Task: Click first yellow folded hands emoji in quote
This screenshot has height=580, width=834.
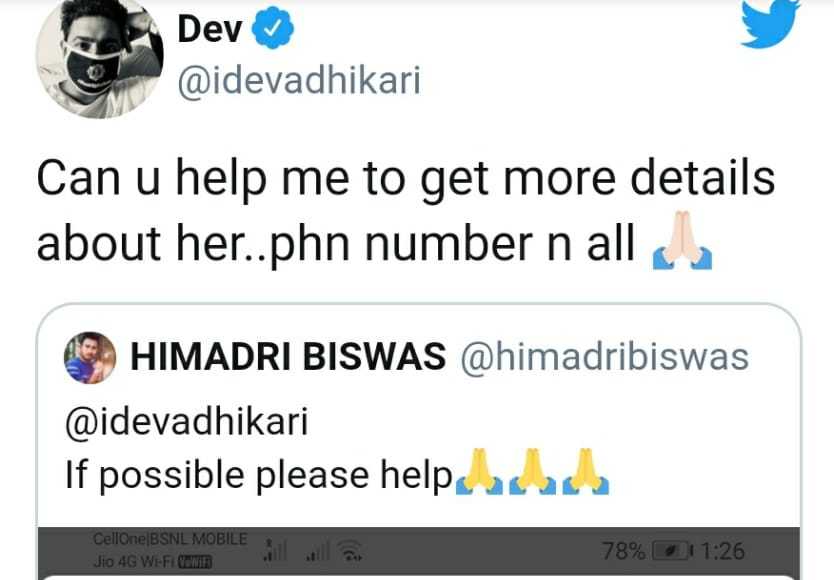Action: tap(479, 472)
